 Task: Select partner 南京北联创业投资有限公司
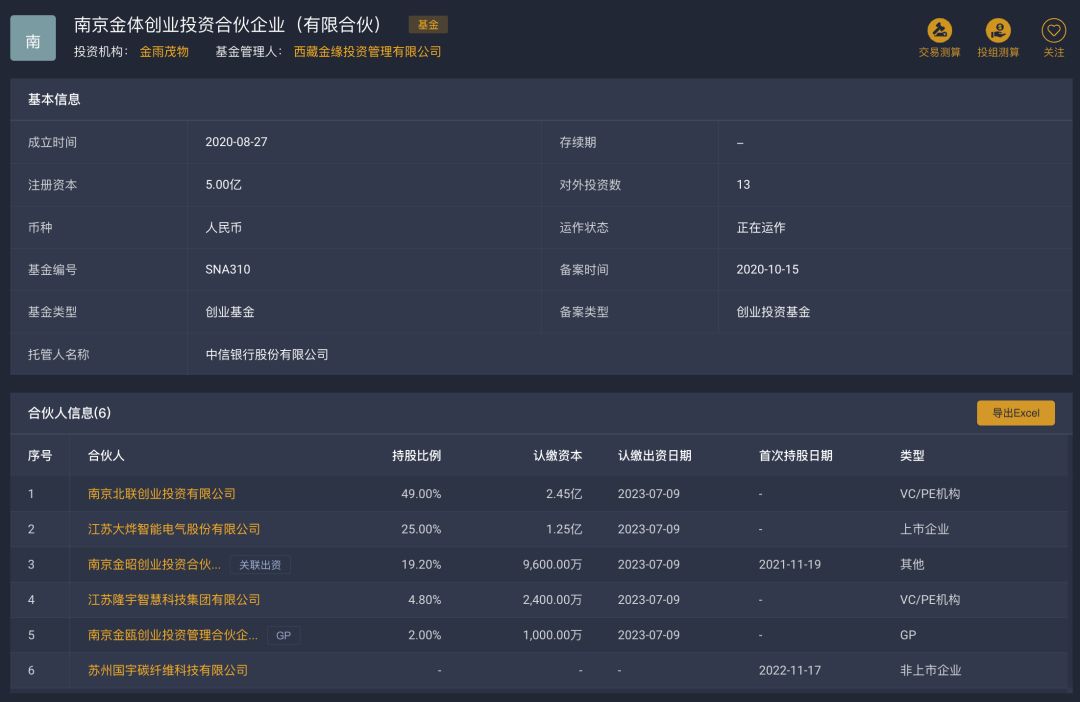pos(163,494)
